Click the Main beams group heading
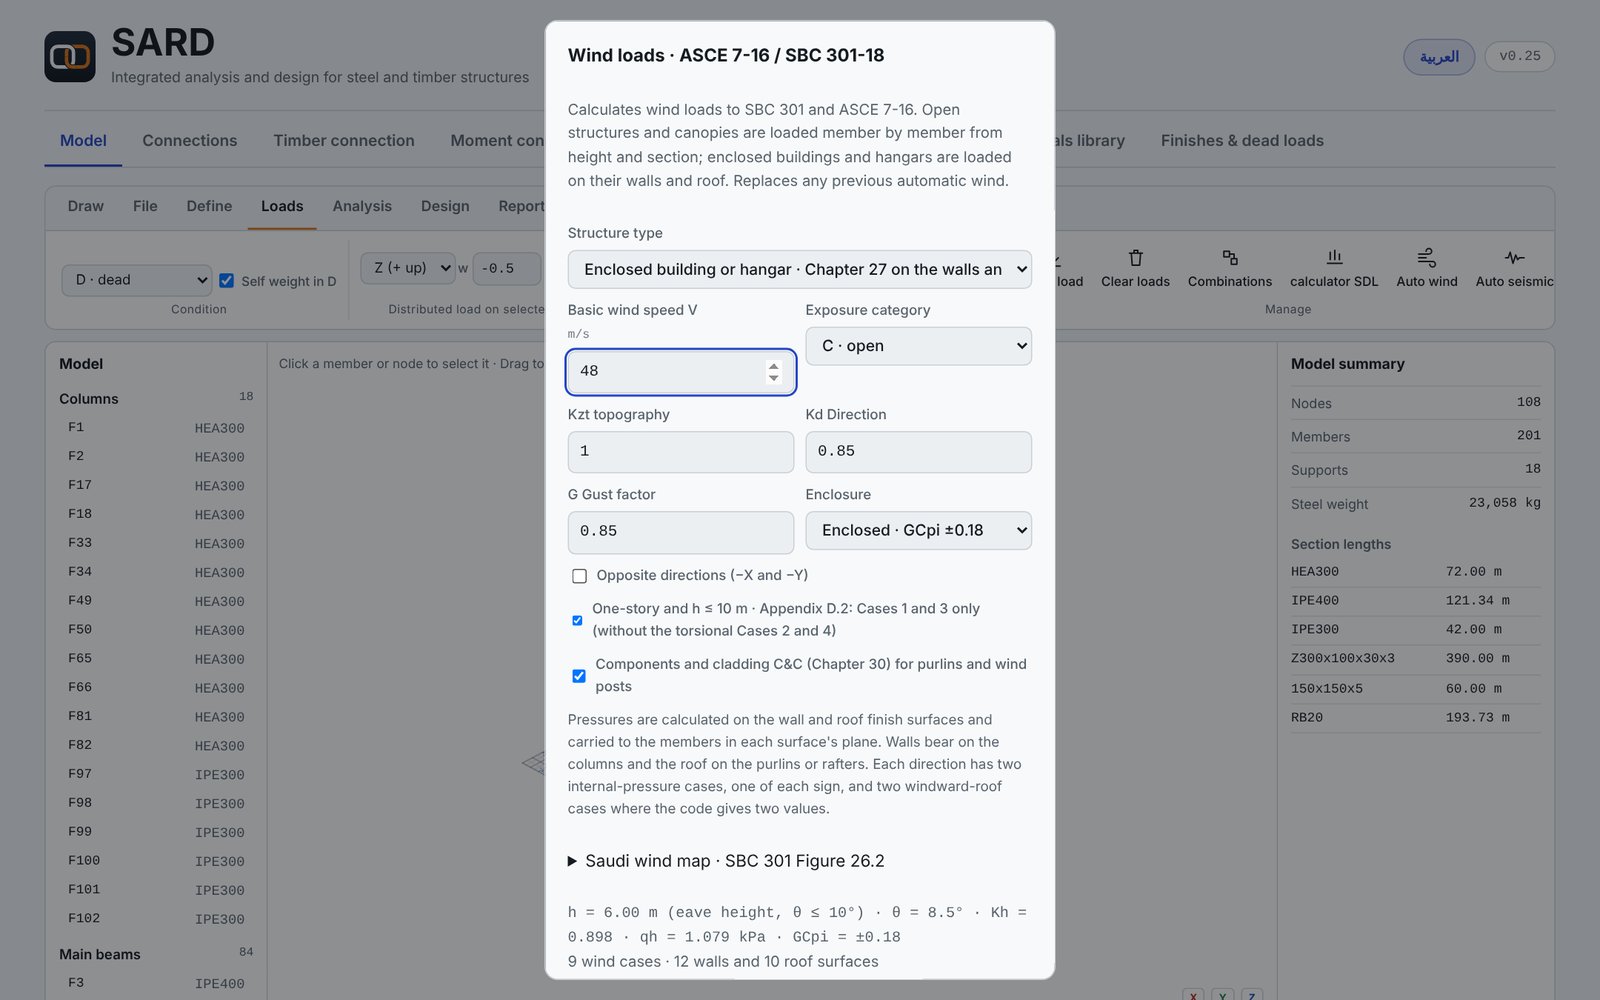 (100, 954)
